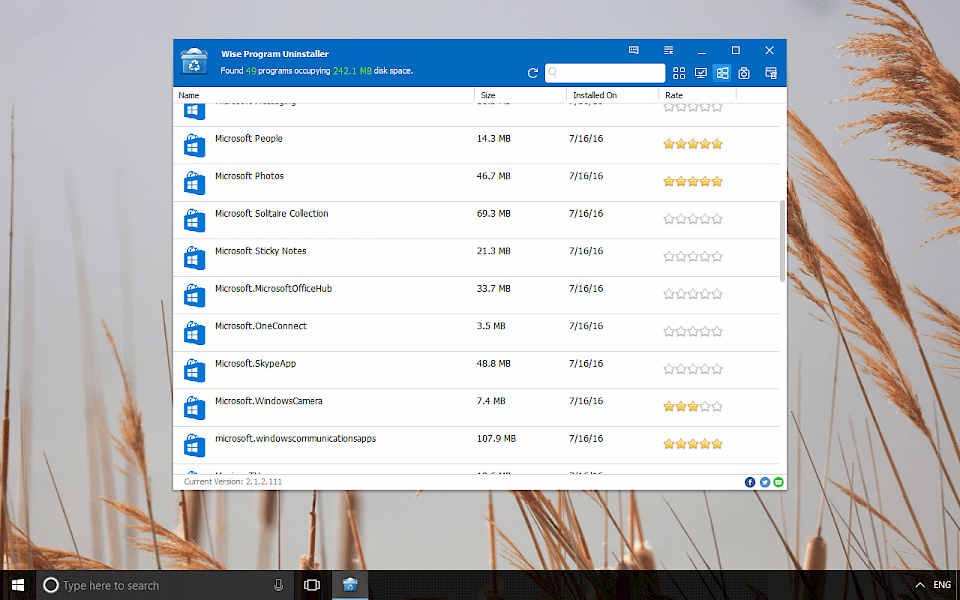
Task: Rate Microsoft.MicrosoftOfficeHub stars
Action: point(693,294)
